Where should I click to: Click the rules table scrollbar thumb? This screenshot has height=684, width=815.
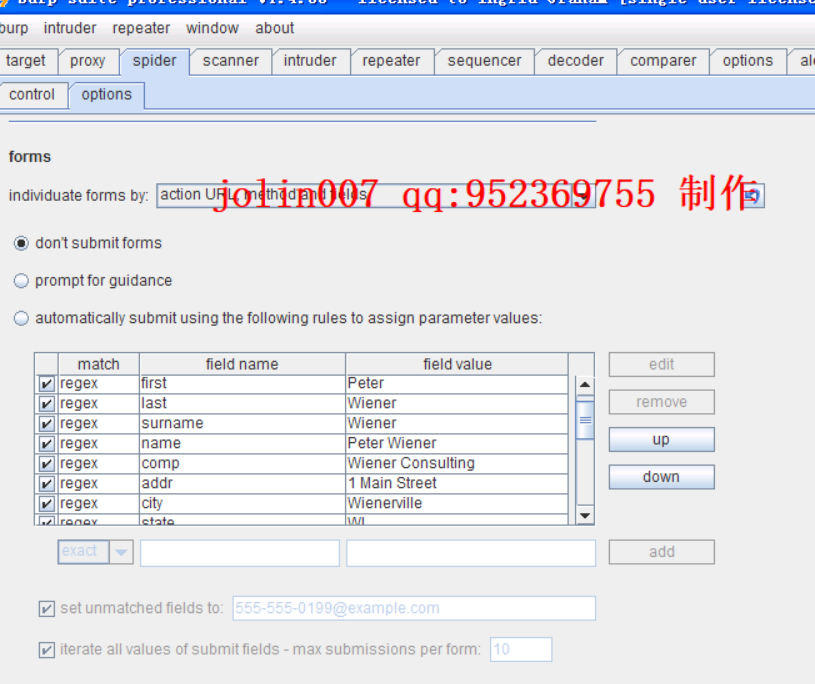coord(585,420)
